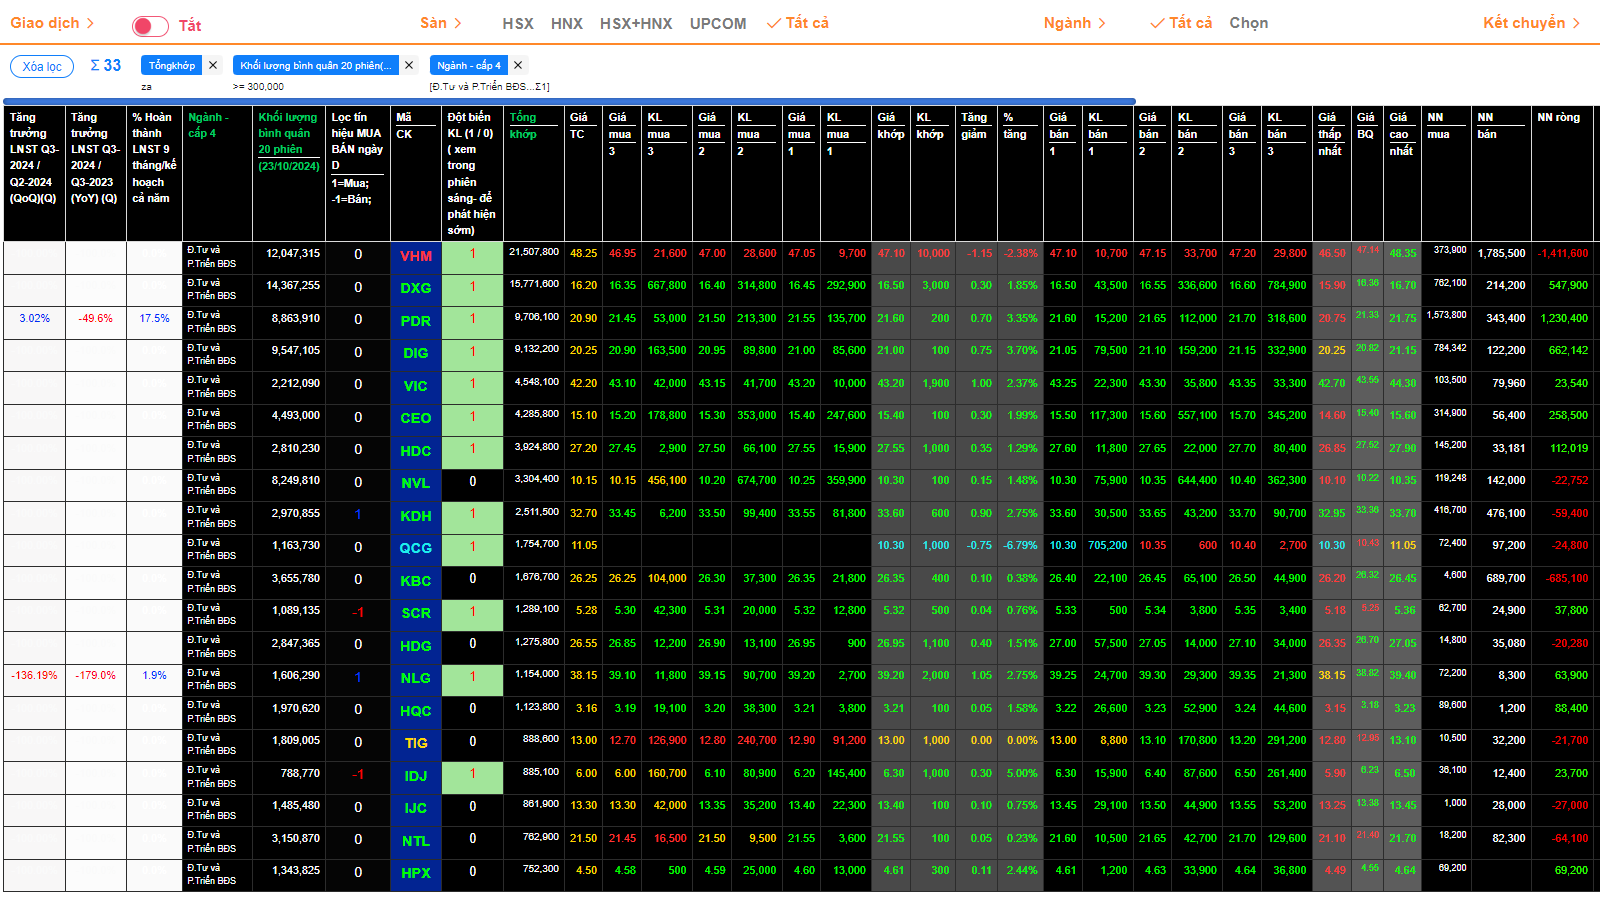
Task: Open the Kết chuyển menu
Action: pos(1532,23)
